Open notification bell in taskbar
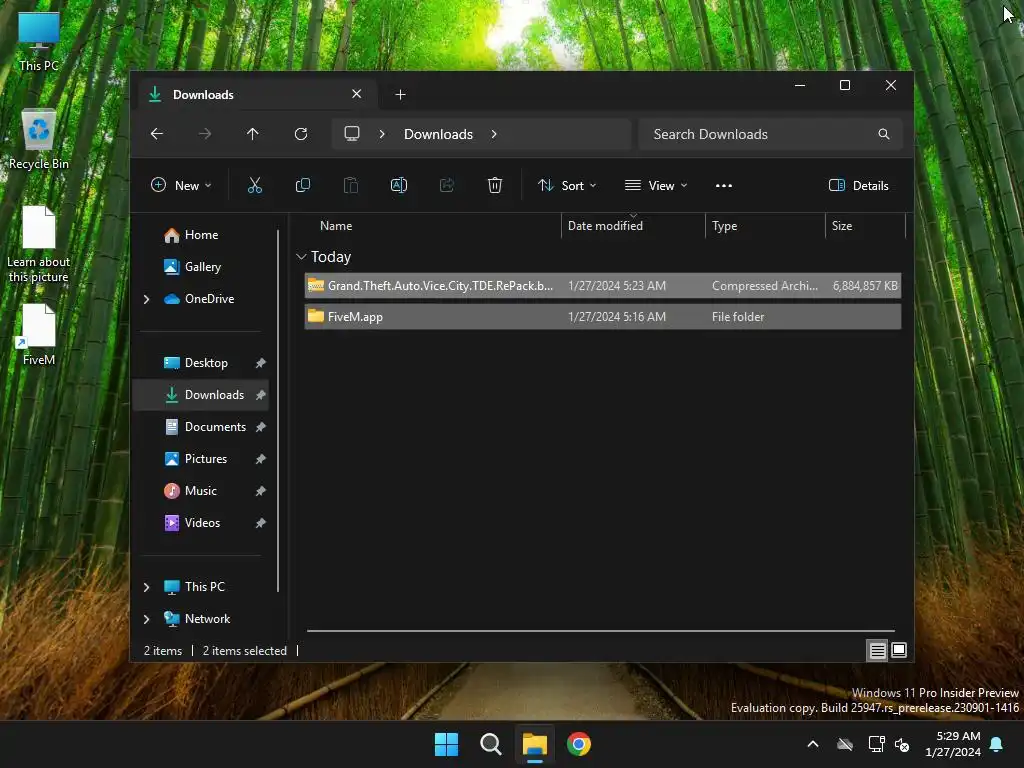Image resolution: width=1024 pixels, height=768 pixels. click(997, 744)
